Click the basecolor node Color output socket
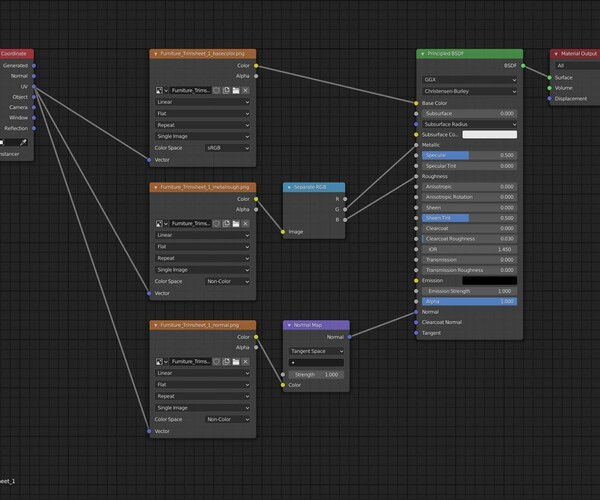Viewport: 600px width, 500px height. 256,66
